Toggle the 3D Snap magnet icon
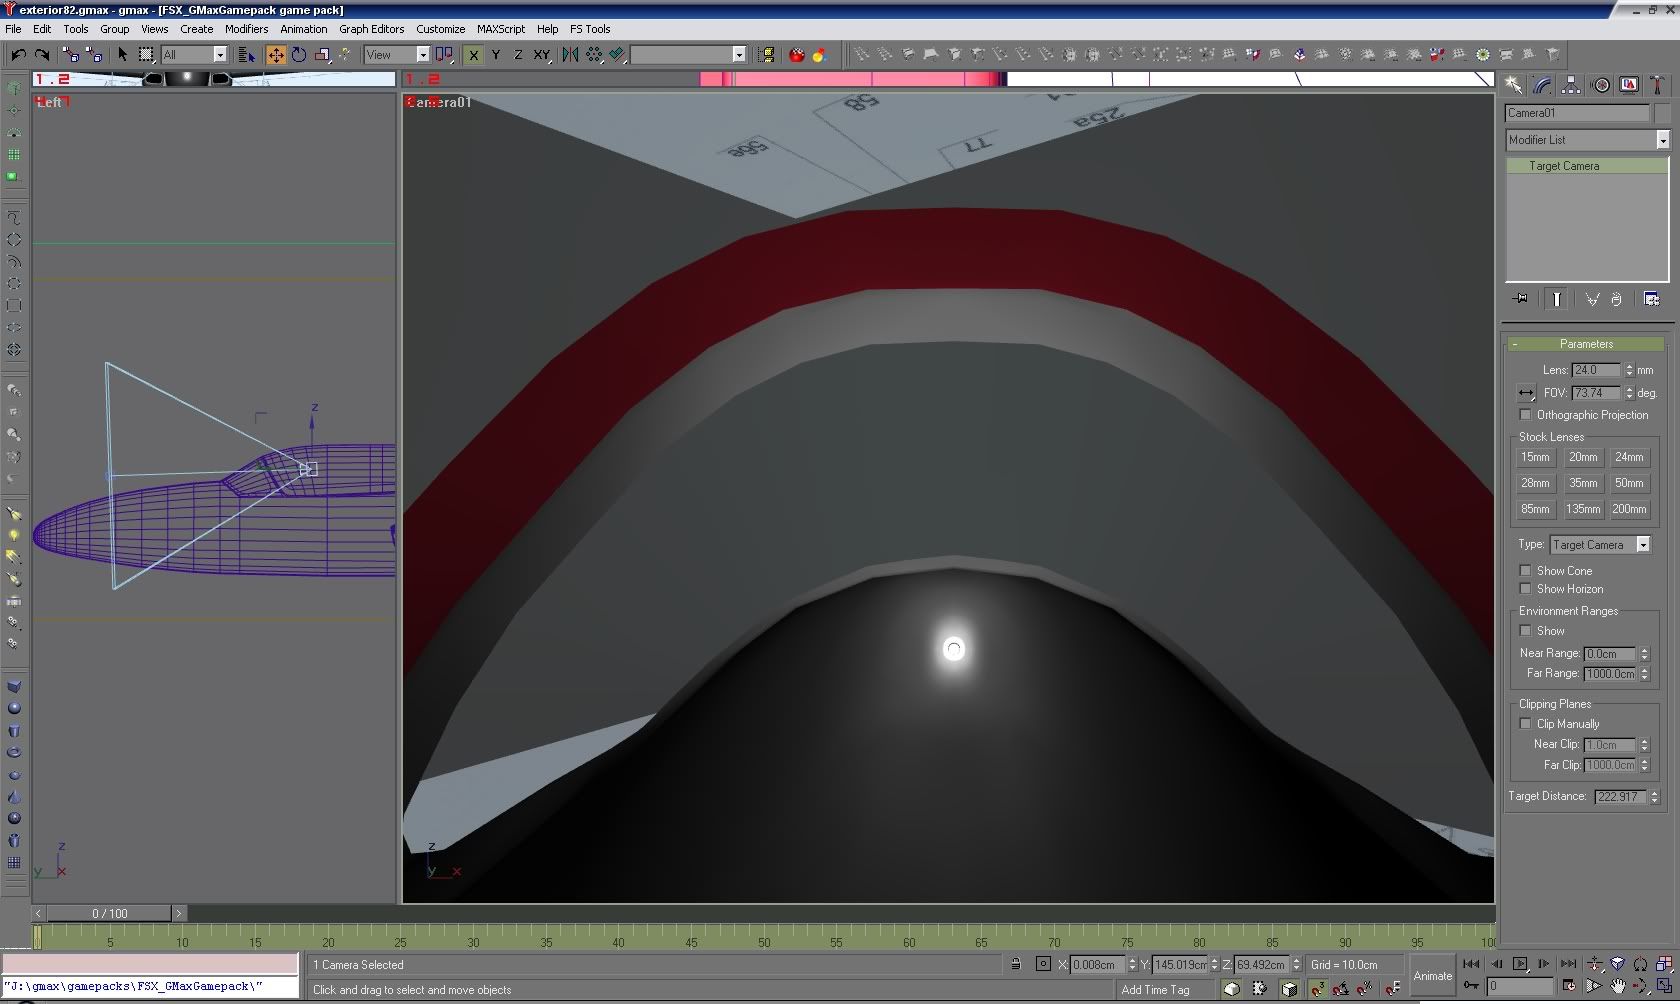Screen dimensions: 1680x1004 click(1318, 989)
